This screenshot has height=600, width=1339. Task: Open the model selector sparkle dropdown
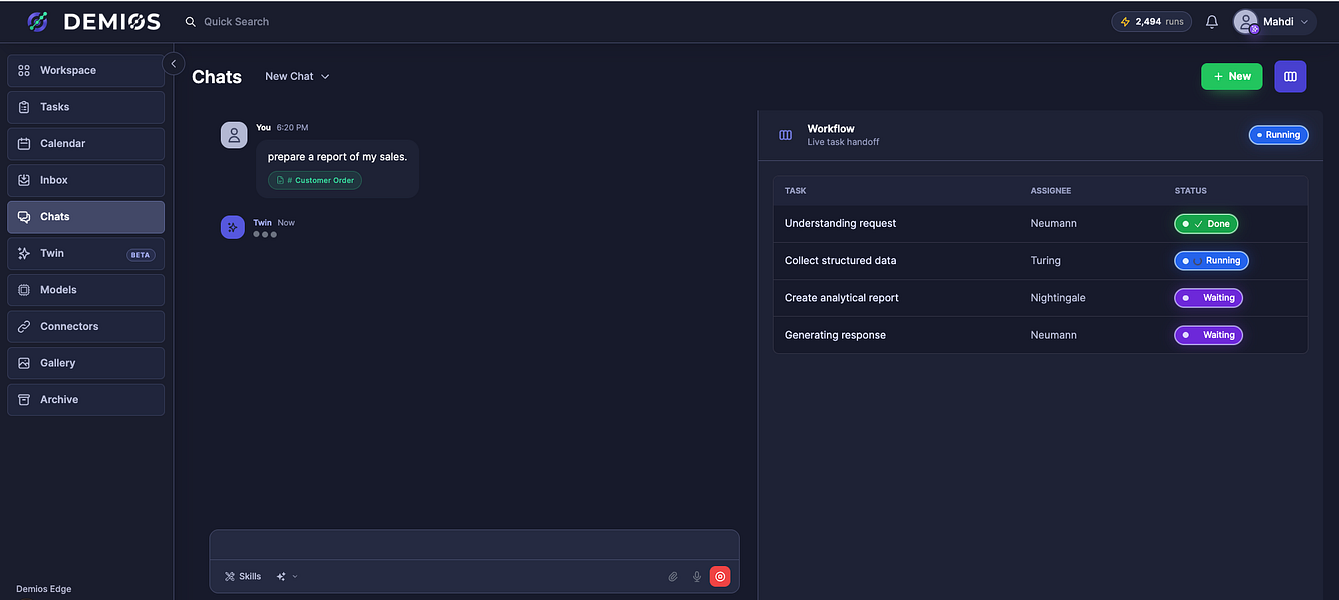tap(288, 577)
